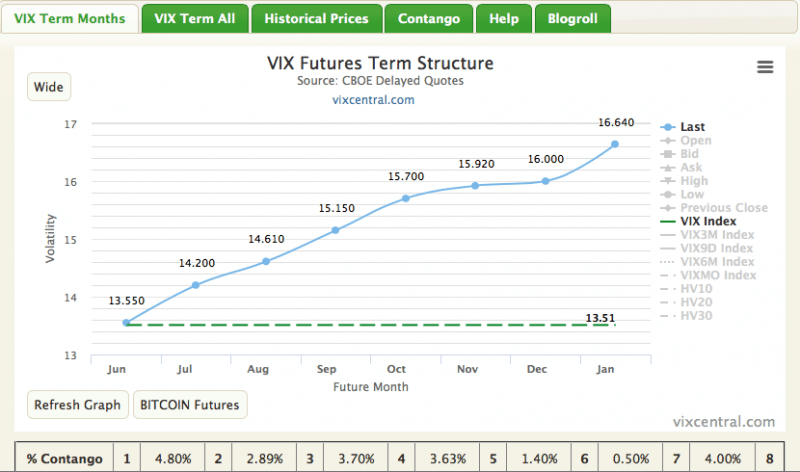The width and height of the screenshot is (800, 472).
Task: Toggle the VIX3M Index legend item
Action: (716, 235)
